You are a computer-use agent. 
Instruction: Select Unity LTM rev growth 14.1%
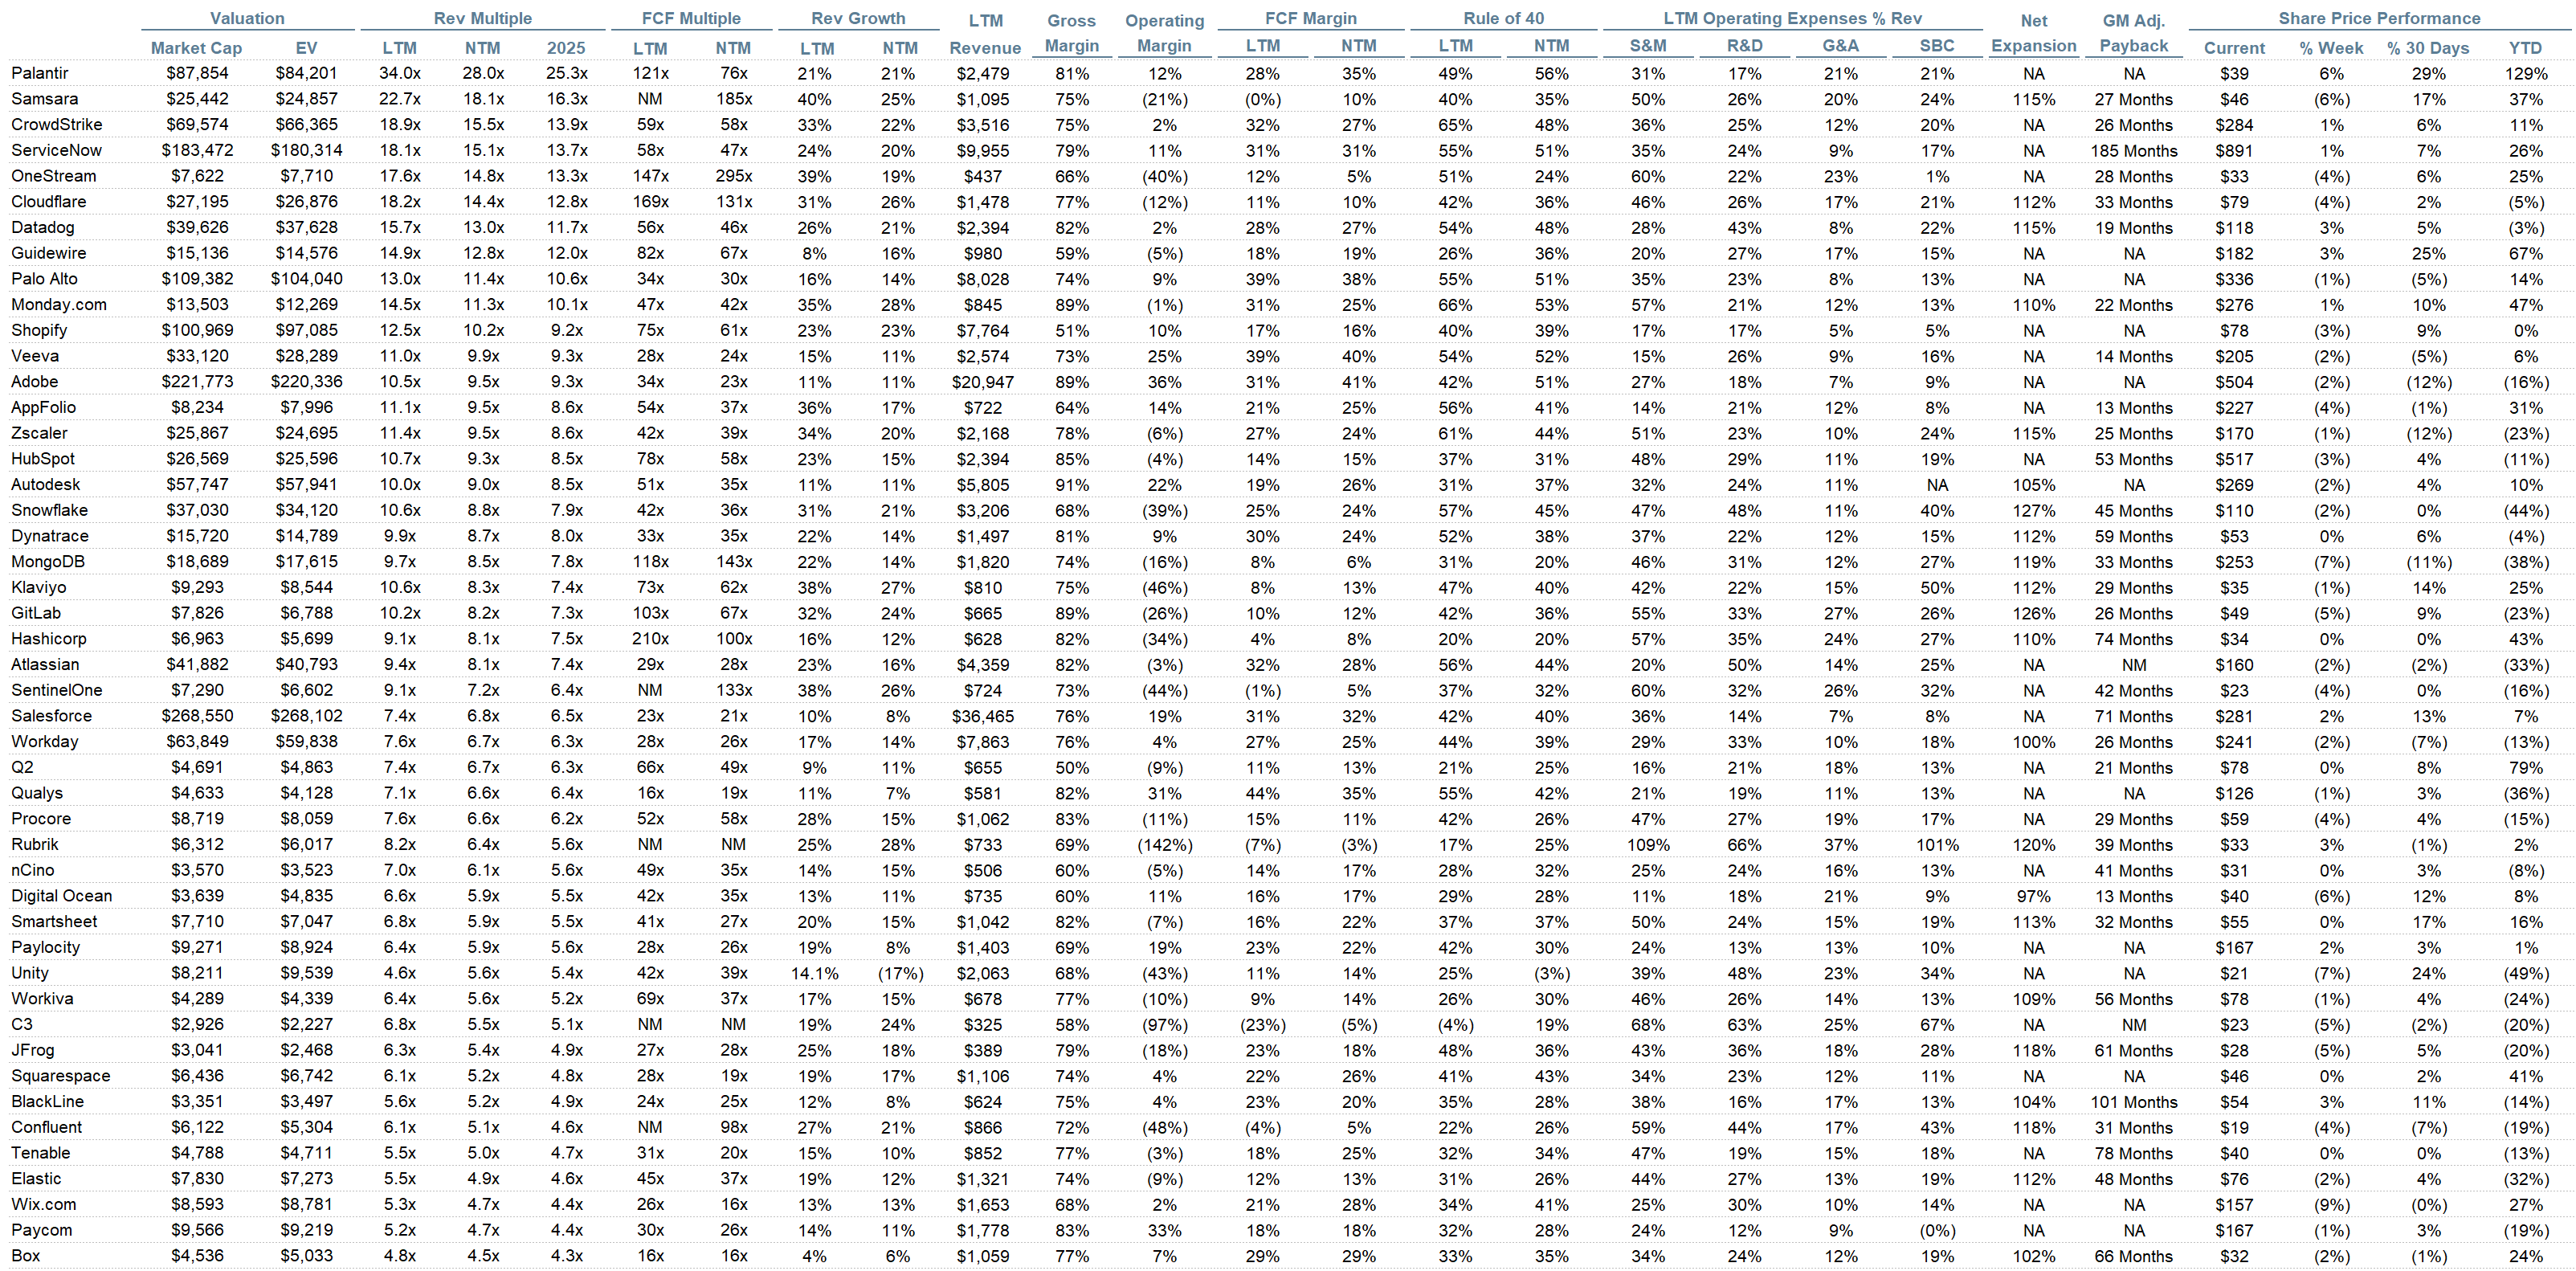(x=814, y=973)
